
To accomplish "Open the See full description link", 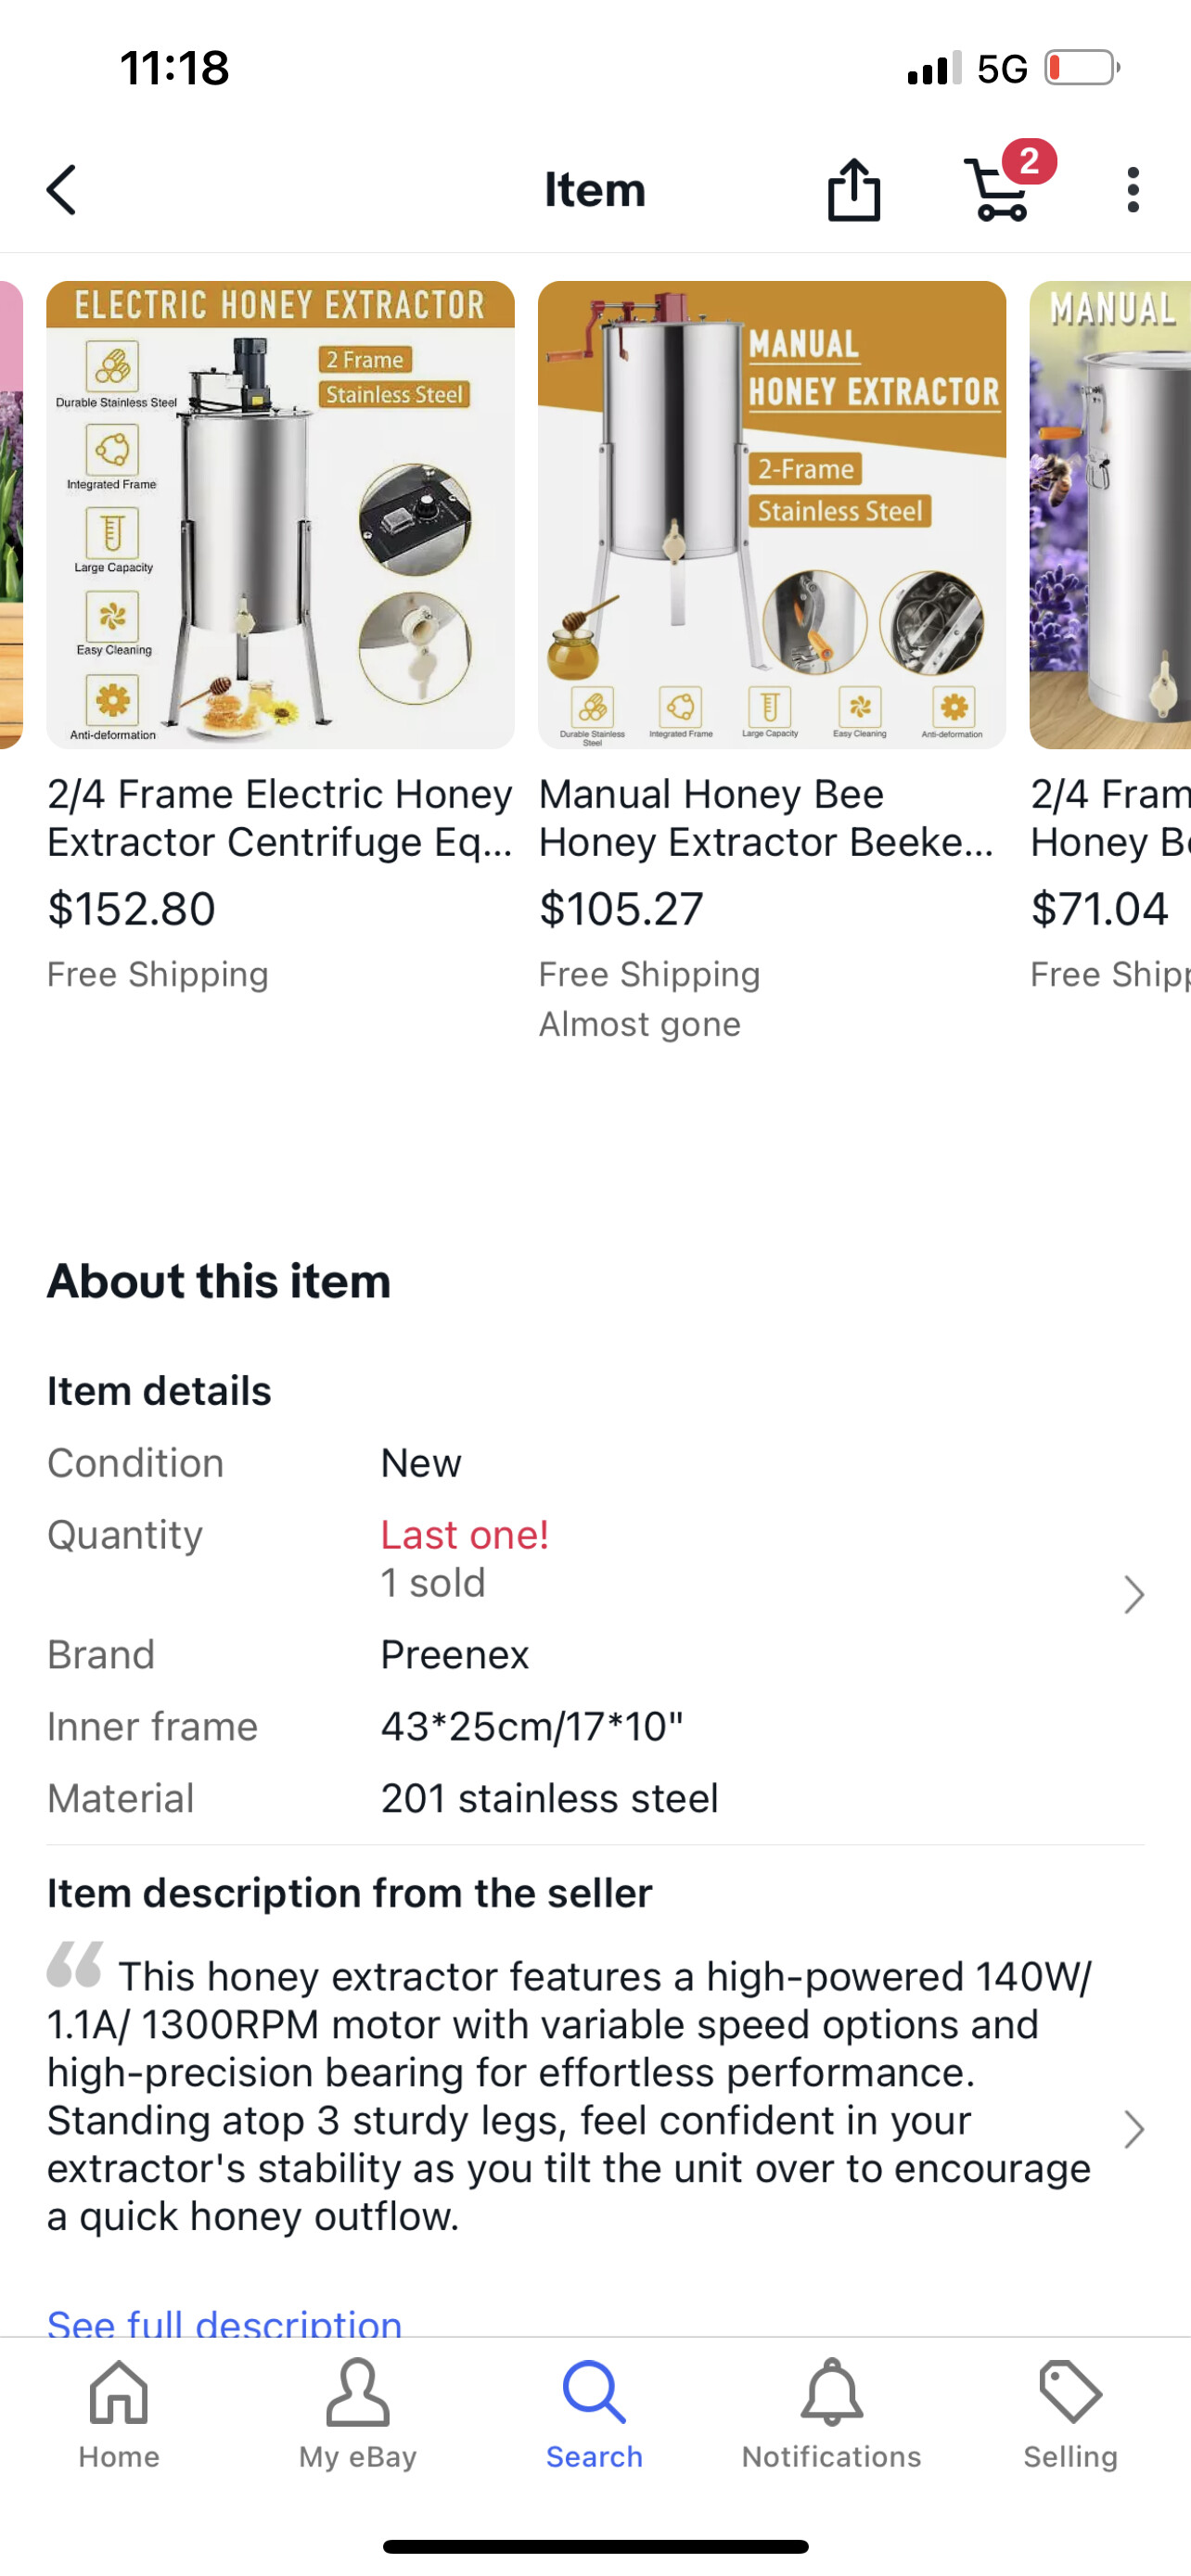I will click(225, 2322).
